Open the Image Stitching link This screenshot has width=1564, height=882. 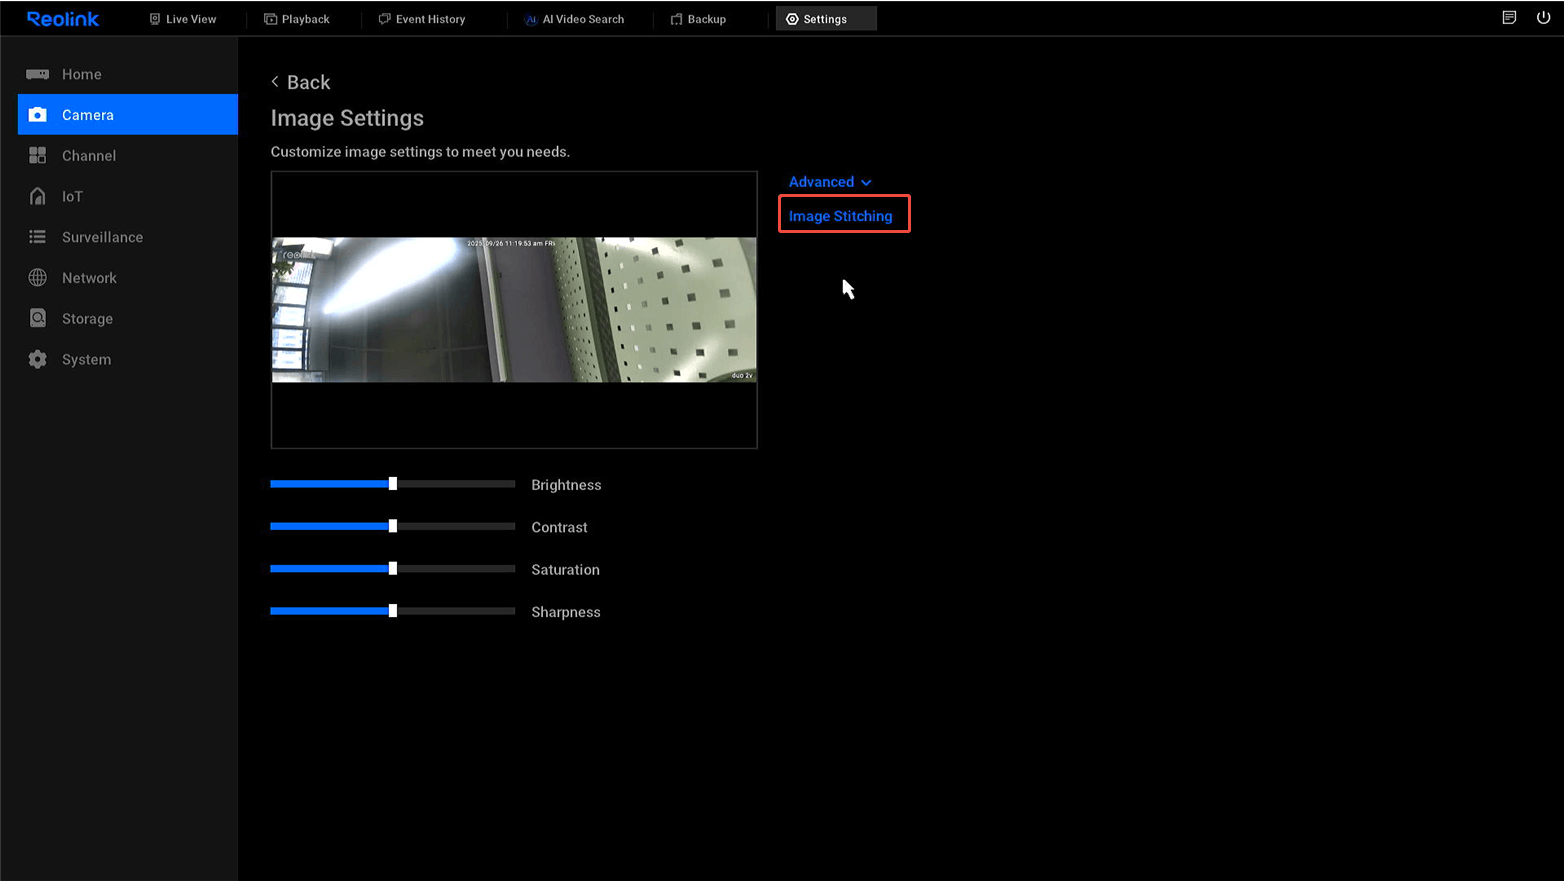pos(840,216)
